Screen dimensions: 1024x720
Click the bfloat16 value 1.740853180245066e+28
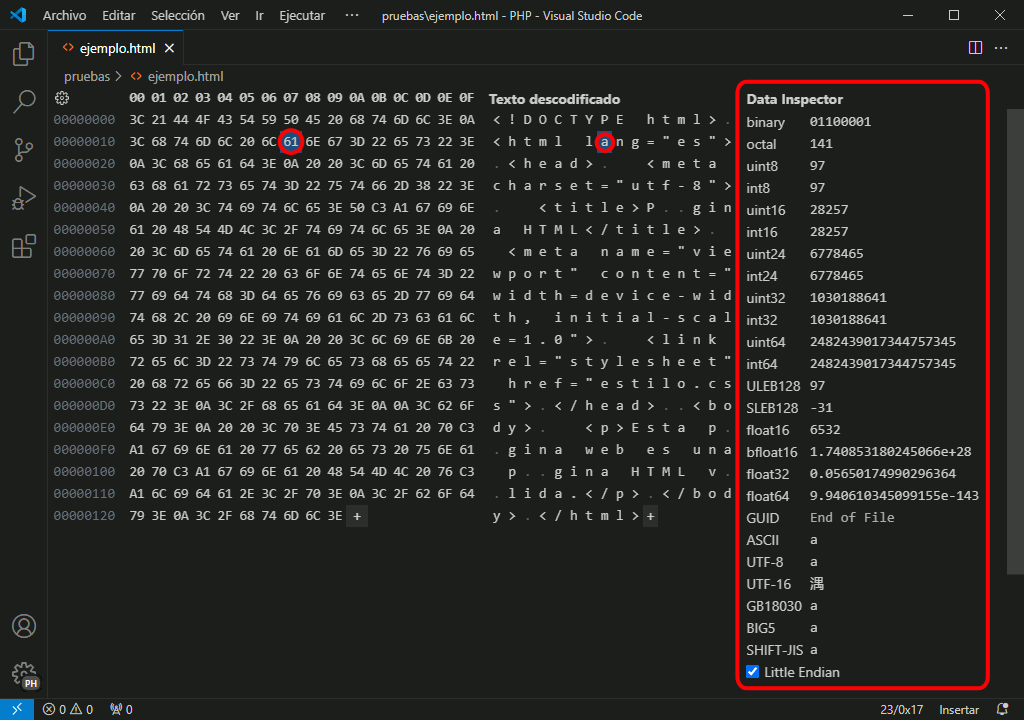891,451
